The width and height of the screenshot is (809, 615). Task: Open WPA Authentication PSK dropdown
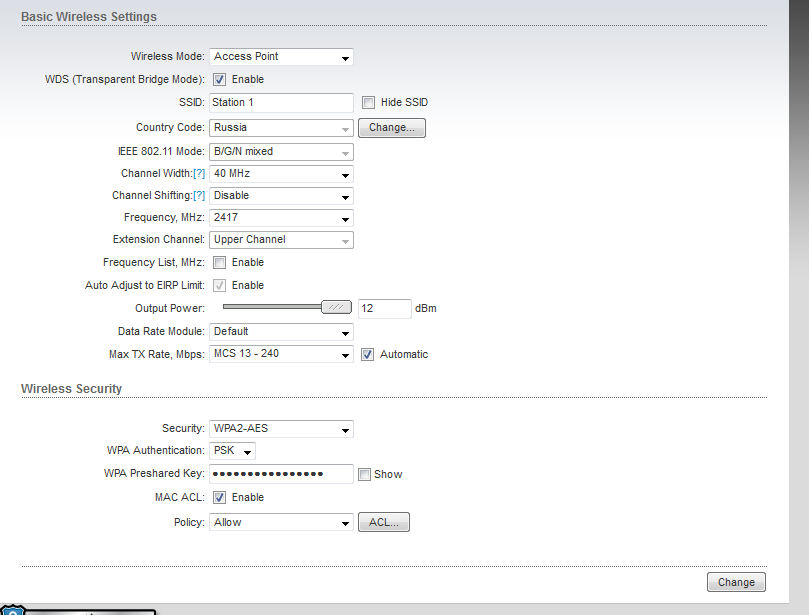point(232,451)
